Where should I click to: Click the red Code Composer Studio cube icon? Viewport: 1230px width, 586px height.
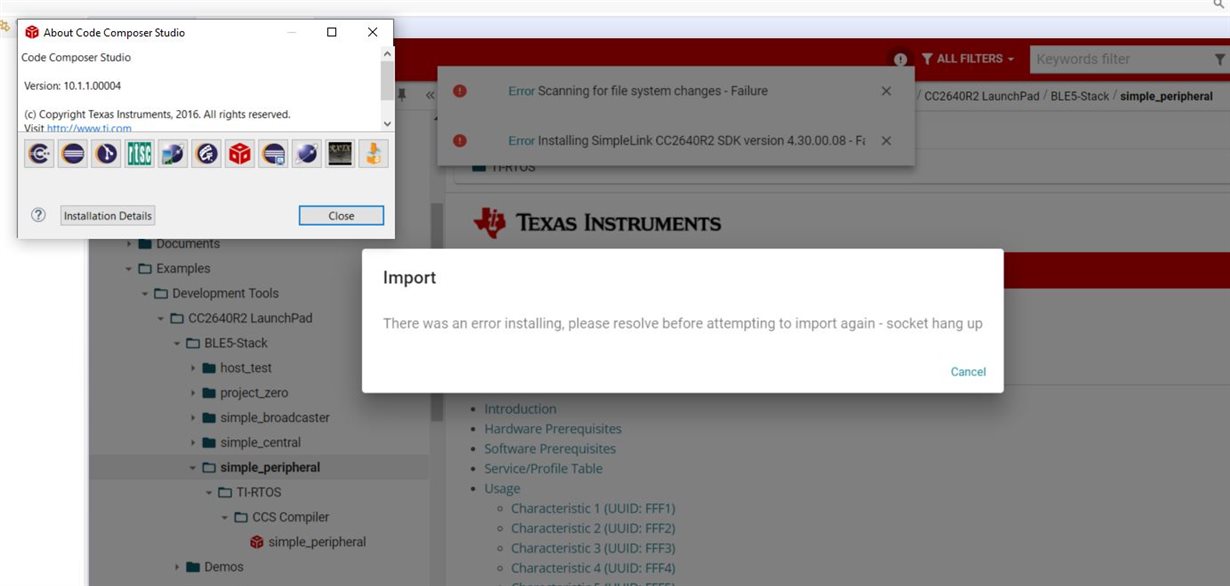(240, 154)
